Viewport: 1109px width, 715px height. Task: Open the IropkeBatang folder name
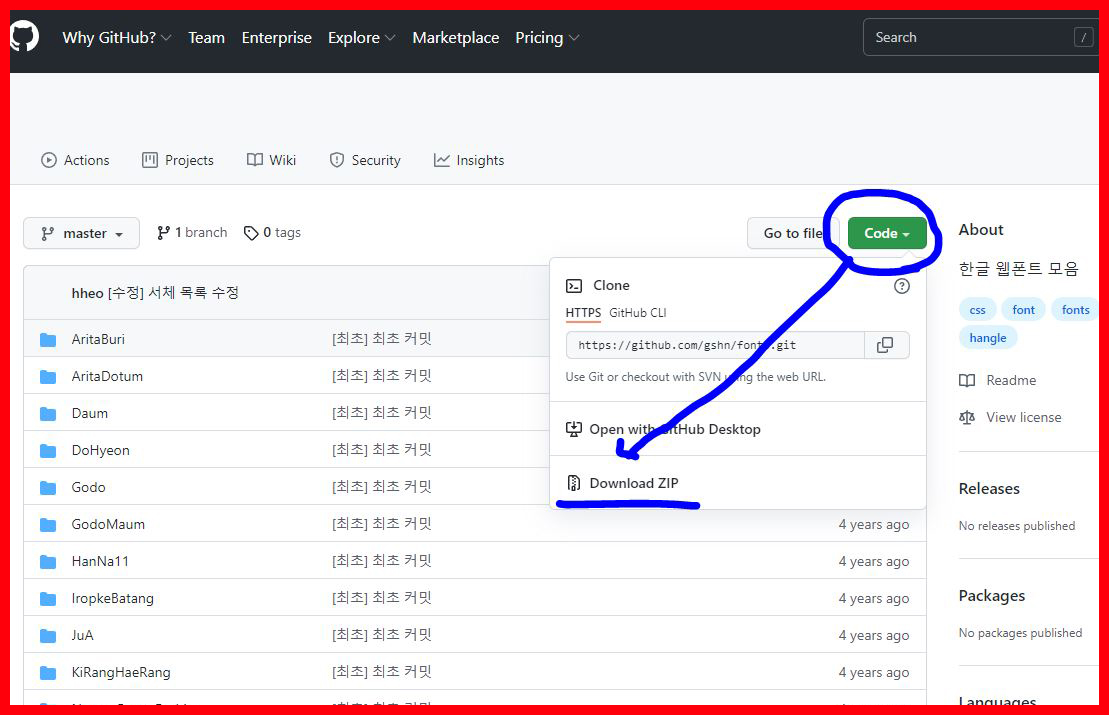coord(112,598)
